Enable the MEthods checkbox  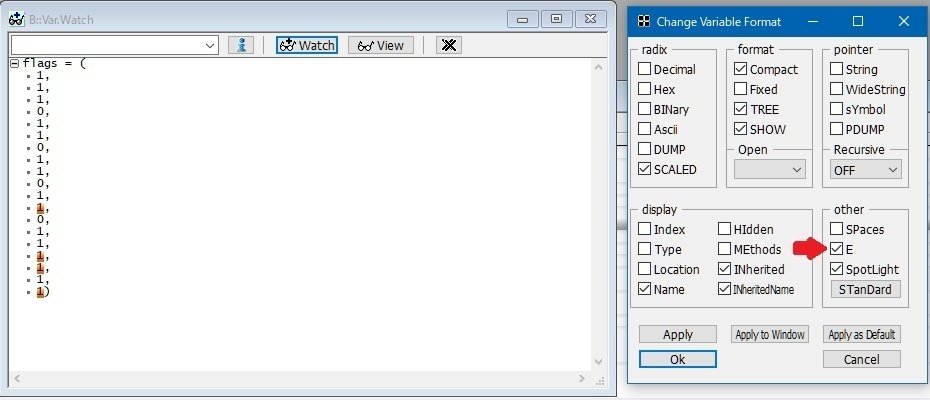click(x=724, y=249)
